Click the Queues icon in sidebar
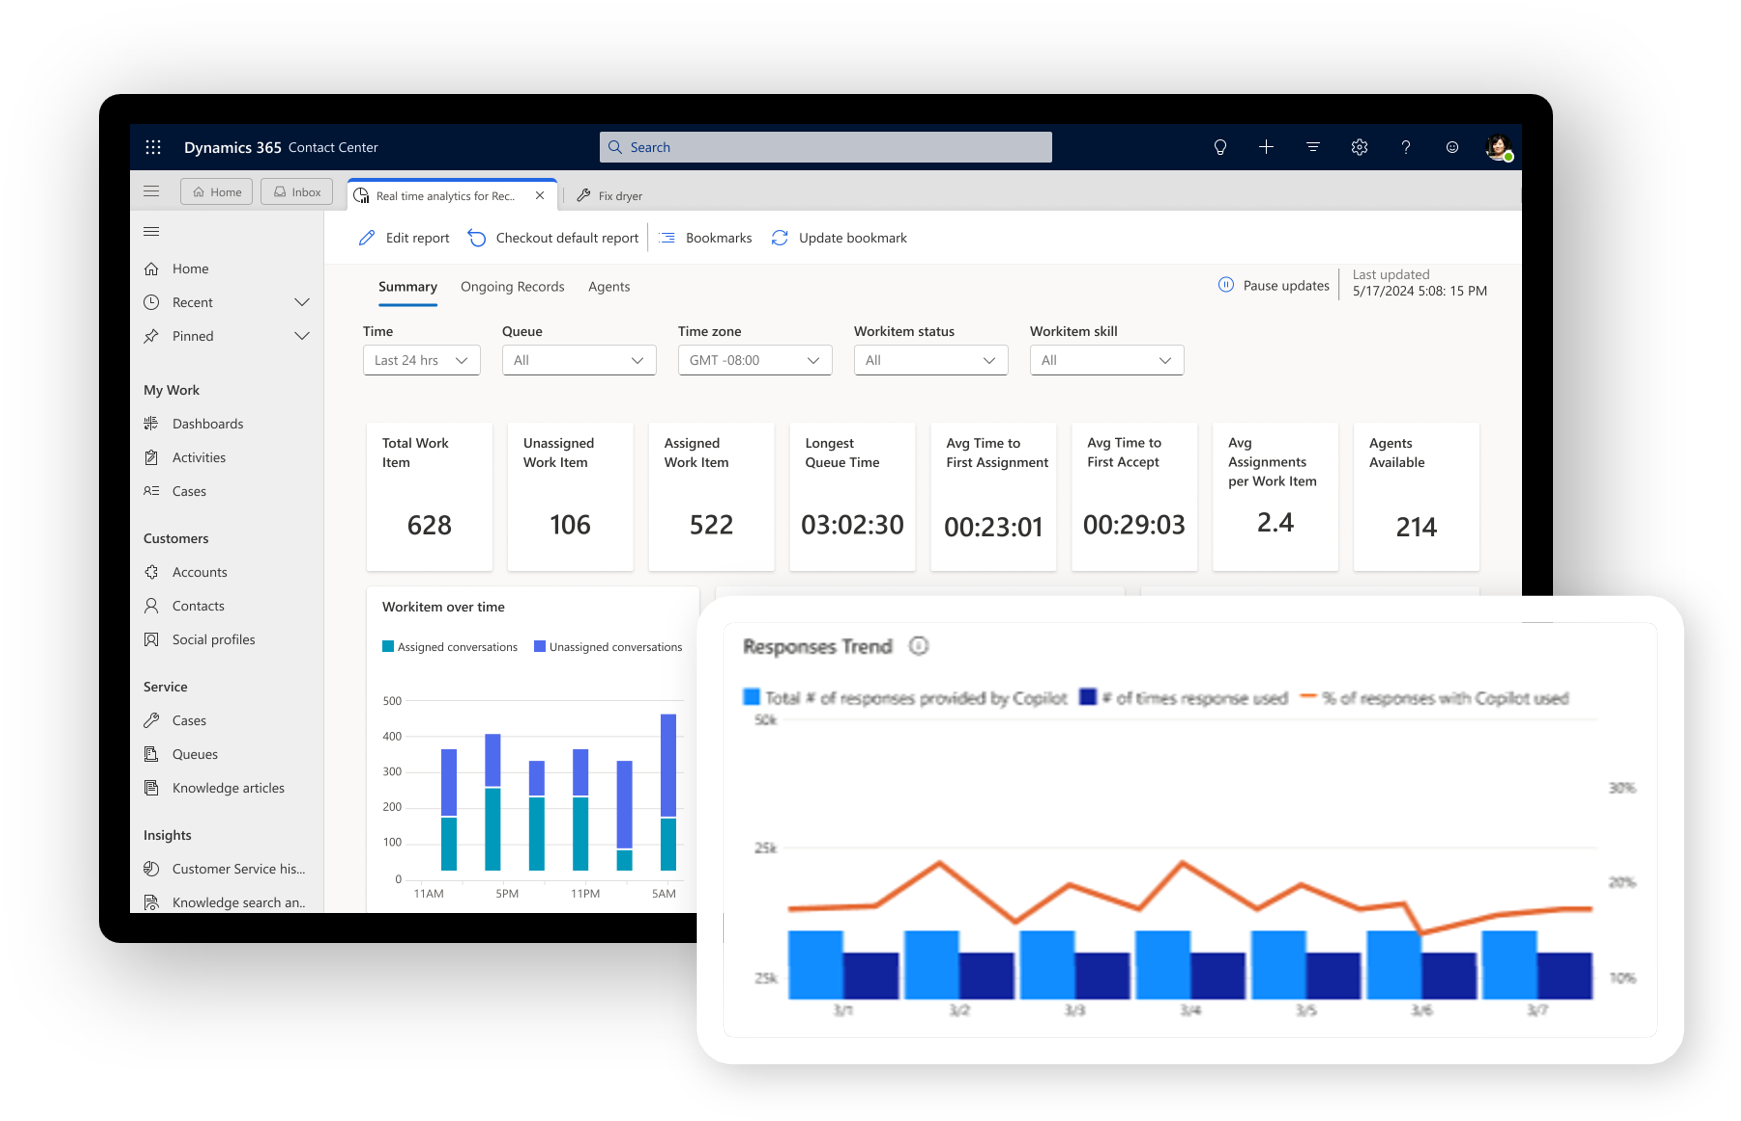Viewport: 1741px width, 1121px height. tap(151, 754)
